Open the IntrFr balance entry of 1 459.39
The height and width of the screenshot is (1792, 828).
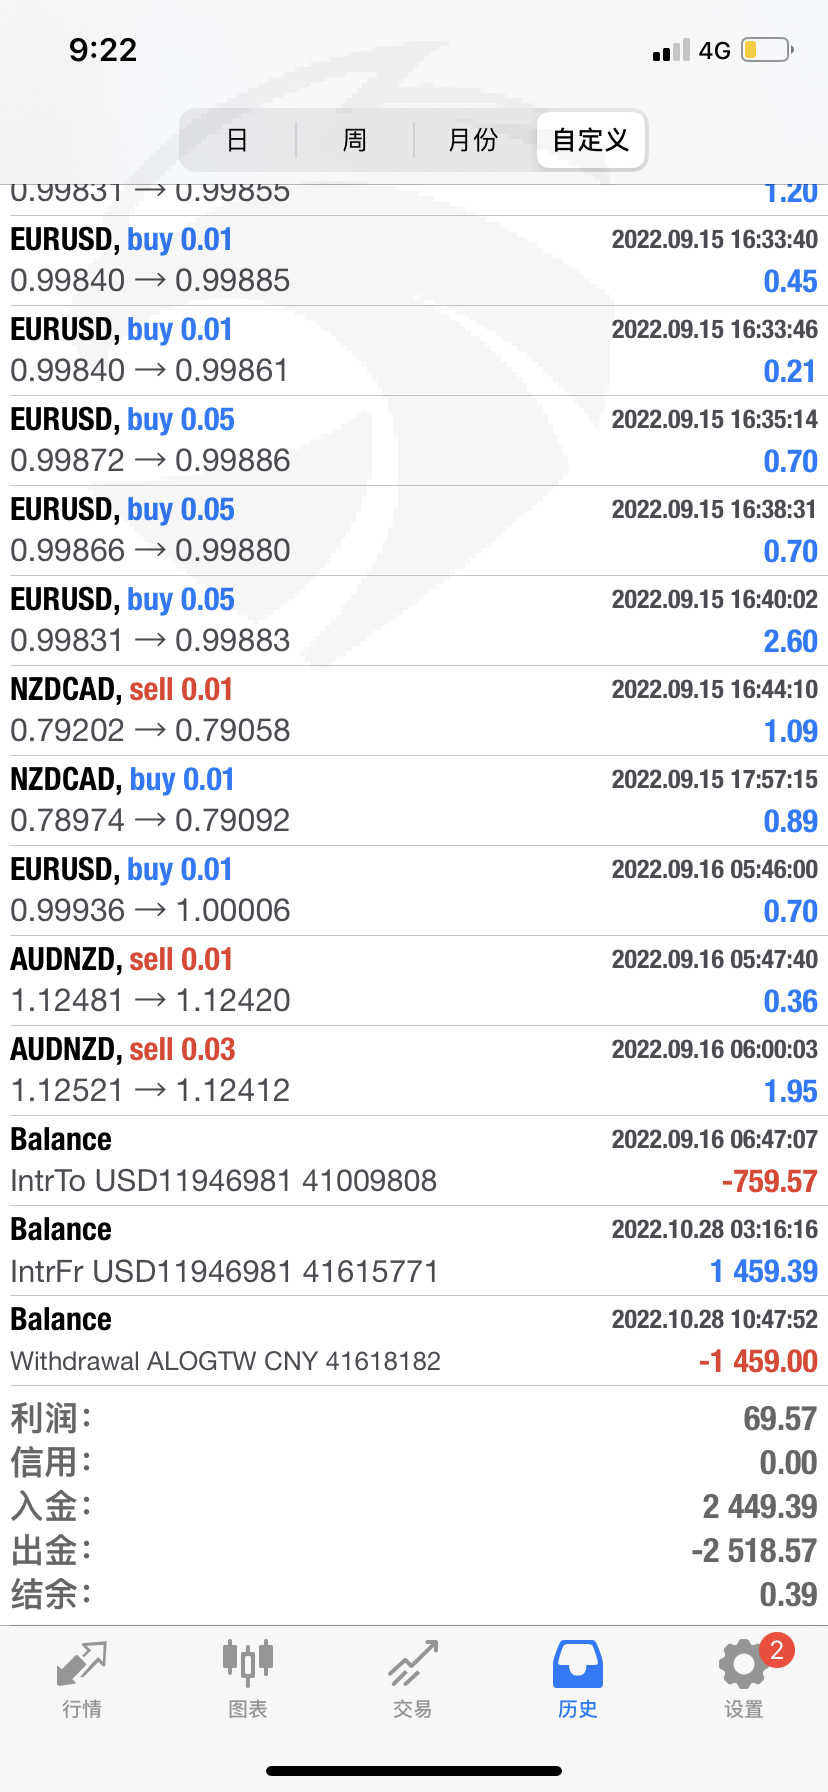point(414,1250)
